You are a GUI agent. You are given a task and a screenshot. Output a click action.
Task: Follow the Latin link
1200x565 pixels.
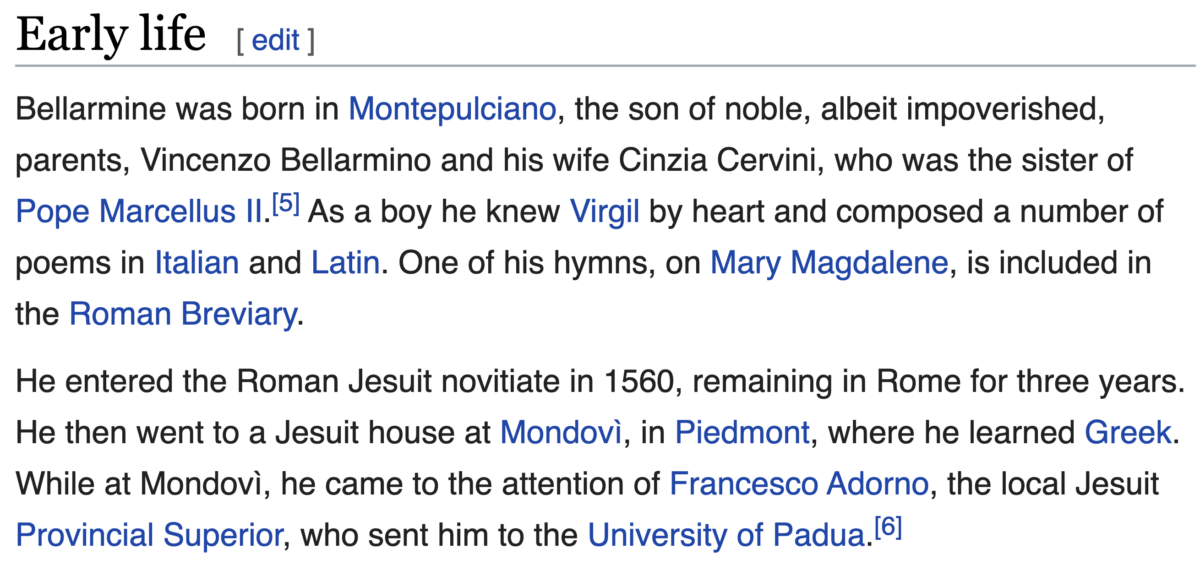click(345, 264)
